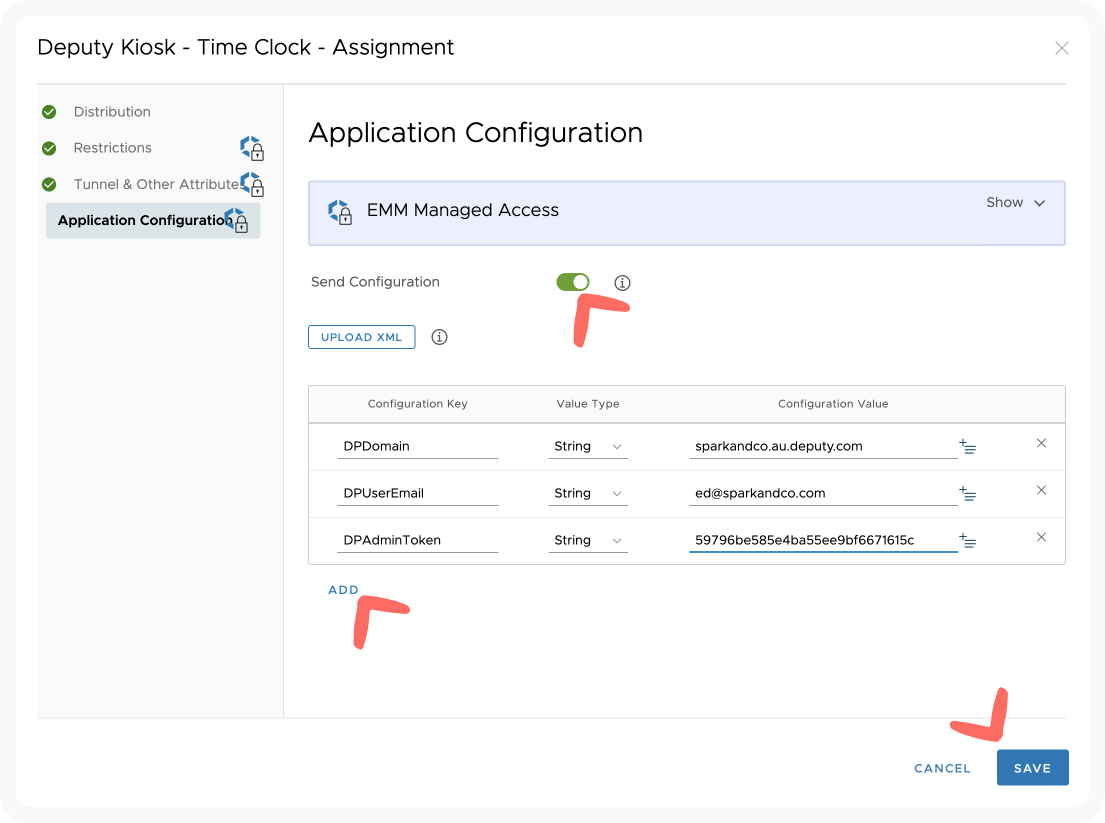Click green checkmark beside Restrictions

pos(49,148)
